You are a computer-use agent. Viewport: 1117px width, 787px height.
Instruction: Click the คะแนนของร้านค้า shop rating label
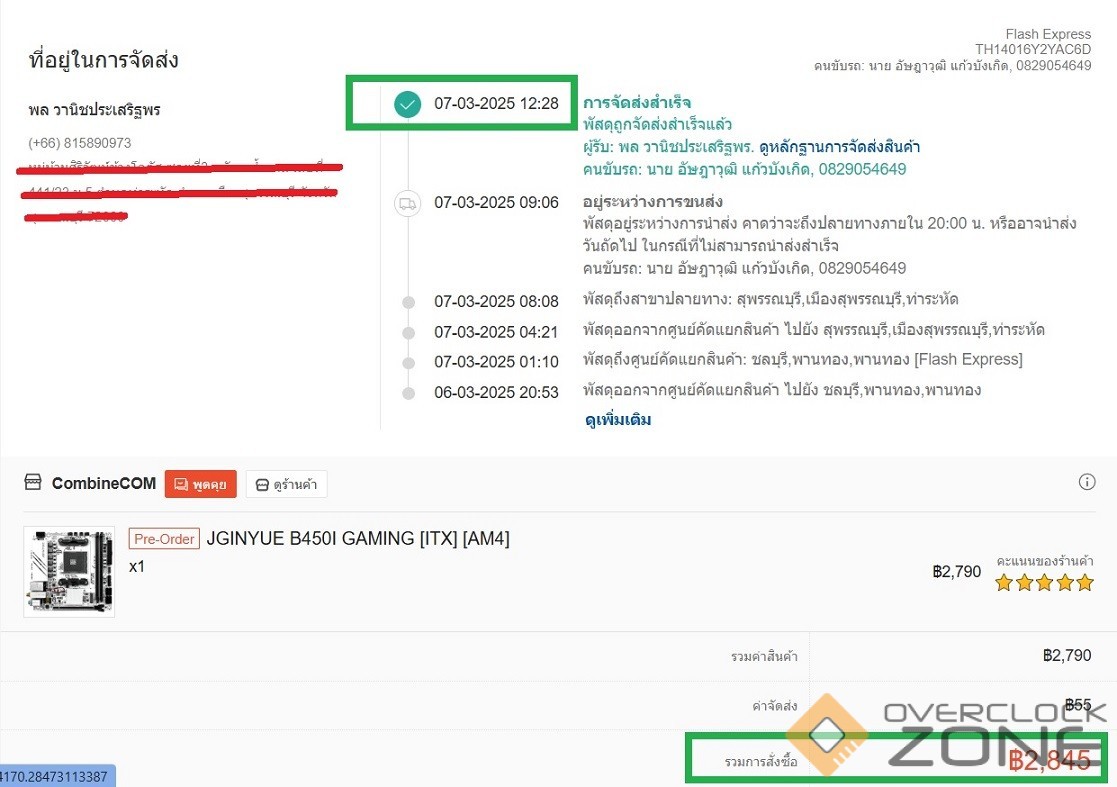(1045, 561)
